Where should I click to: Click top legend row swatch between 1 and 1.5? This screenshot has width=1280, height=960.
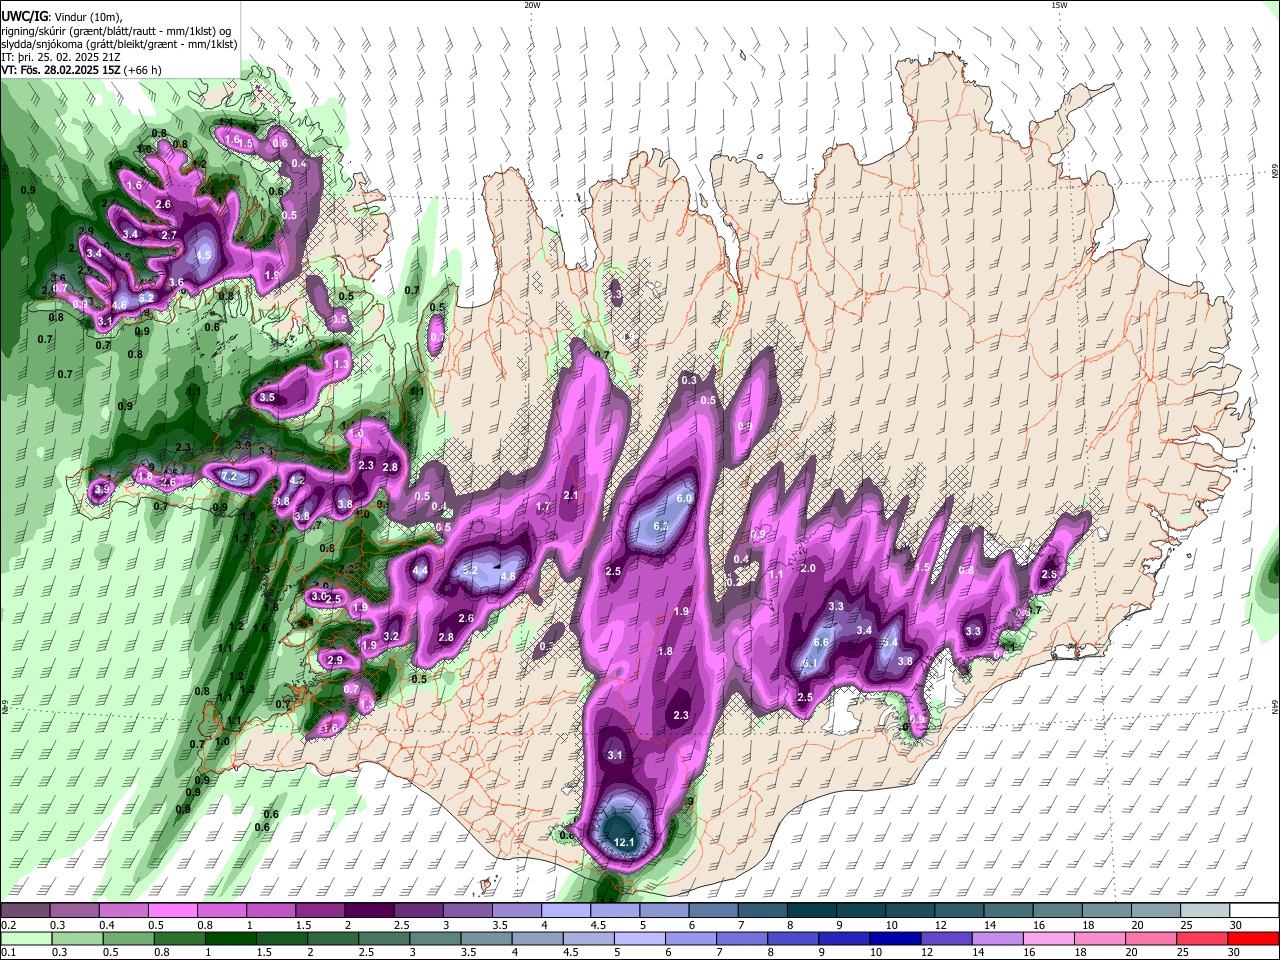pos(270,910)
